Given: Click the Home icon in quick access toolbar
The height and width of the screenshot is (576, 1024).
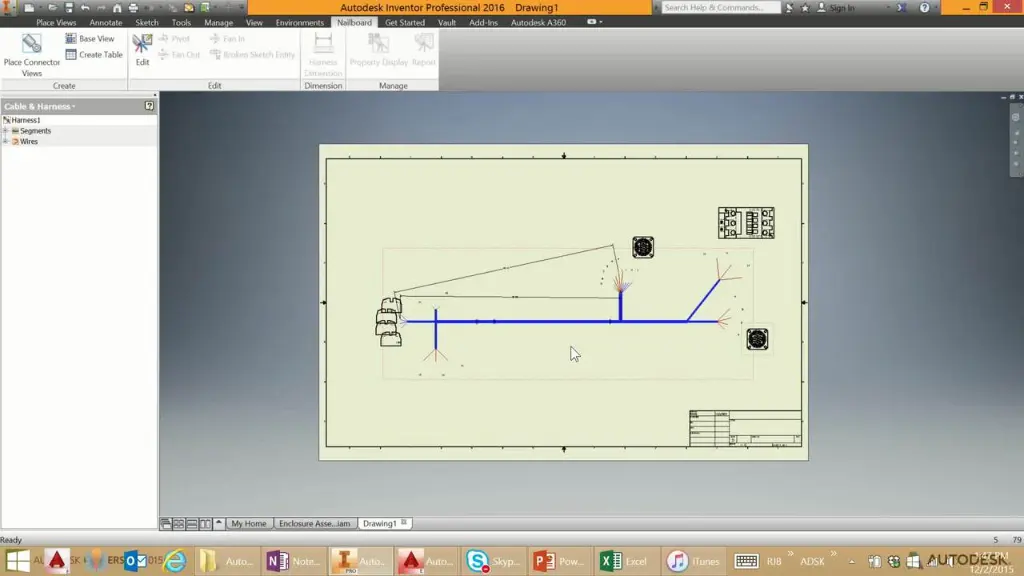Looking at the screenshot, I should (x=117, y=8).
